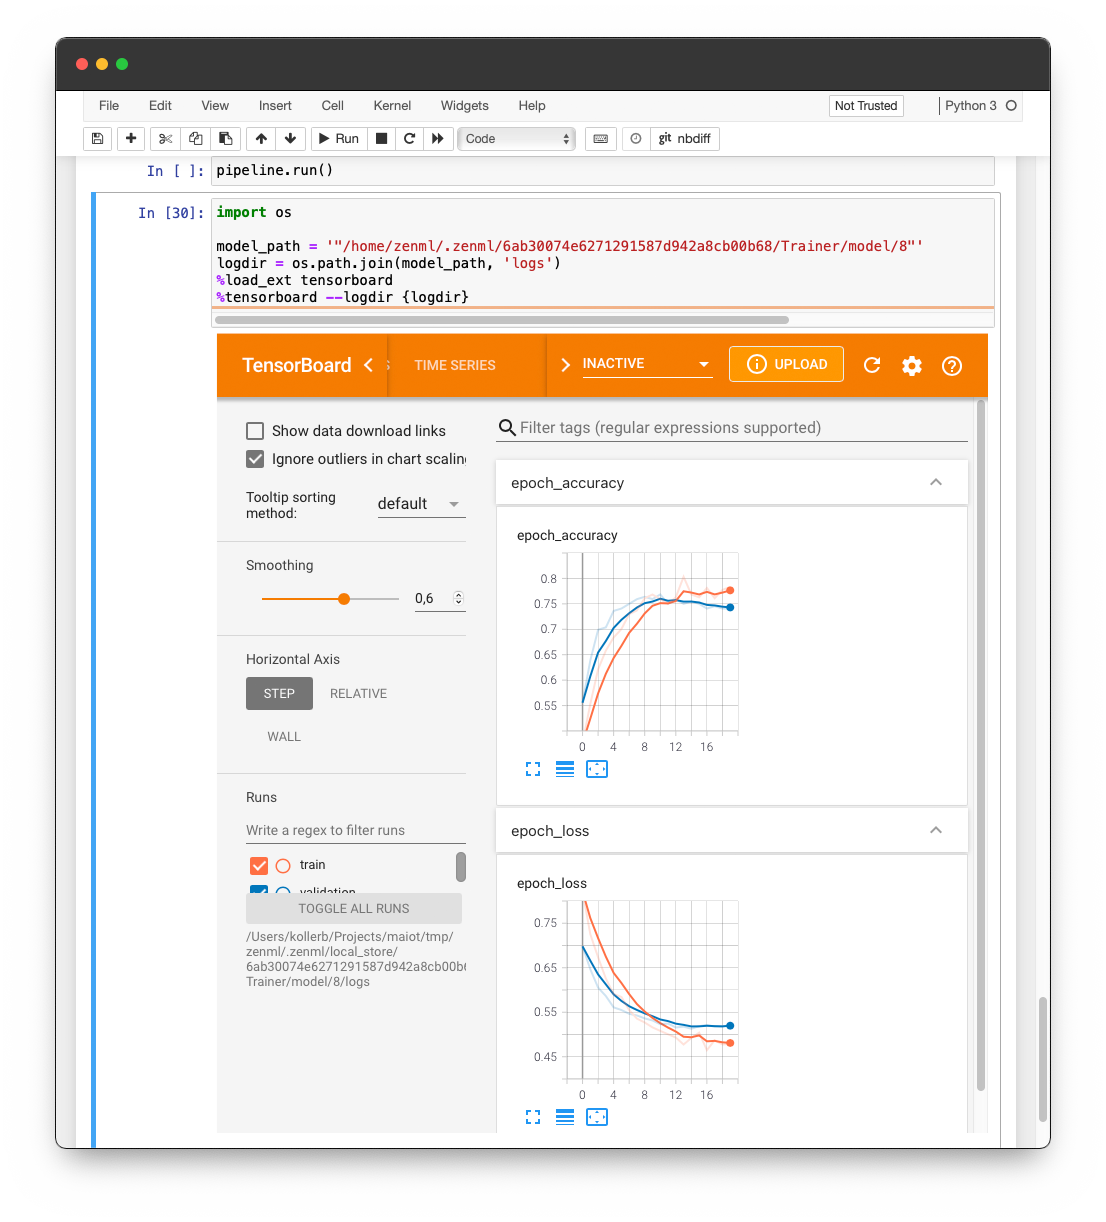Refresh the TensorBoard data
Screen dimensions: 1106x1222
871,366
